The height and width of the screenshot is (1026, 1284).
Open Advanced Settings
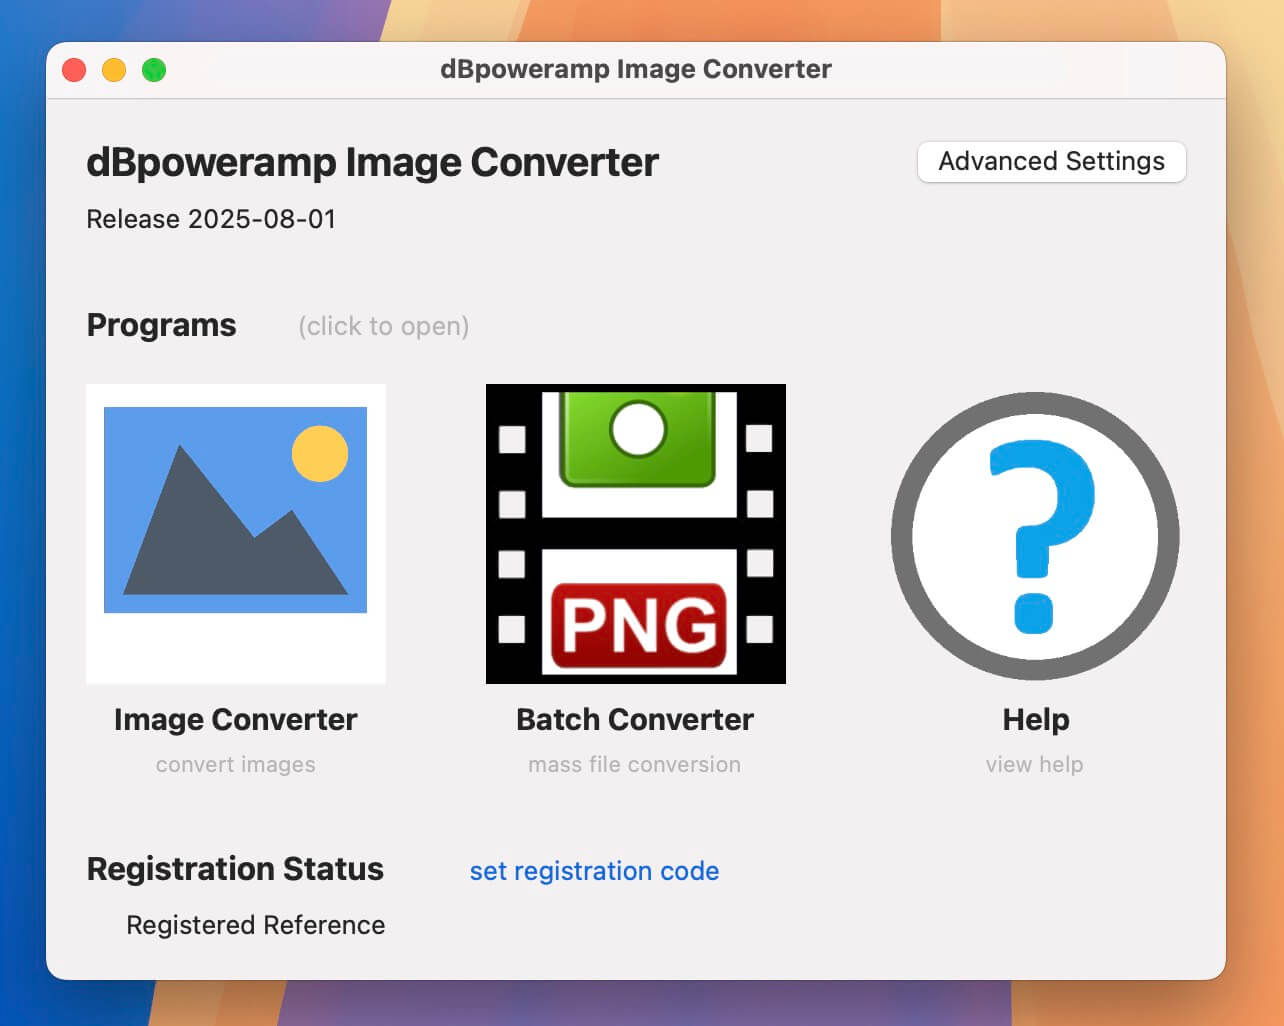click(x=1050, y=161)
